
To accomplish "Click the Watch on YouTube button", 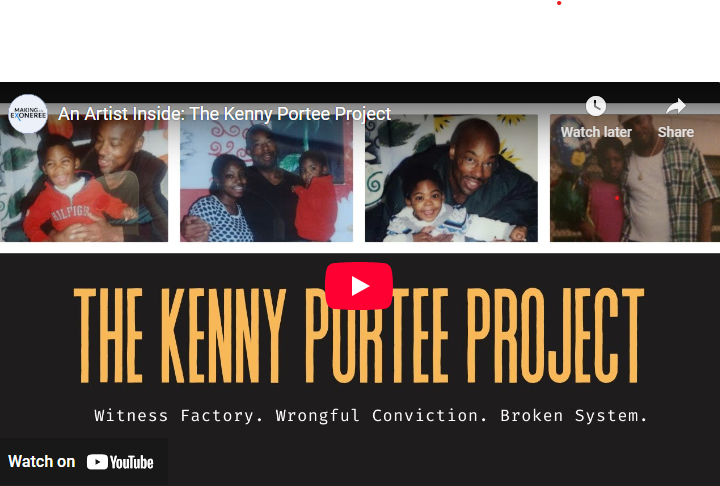I will pyautogui.click(x=84, y=462).
